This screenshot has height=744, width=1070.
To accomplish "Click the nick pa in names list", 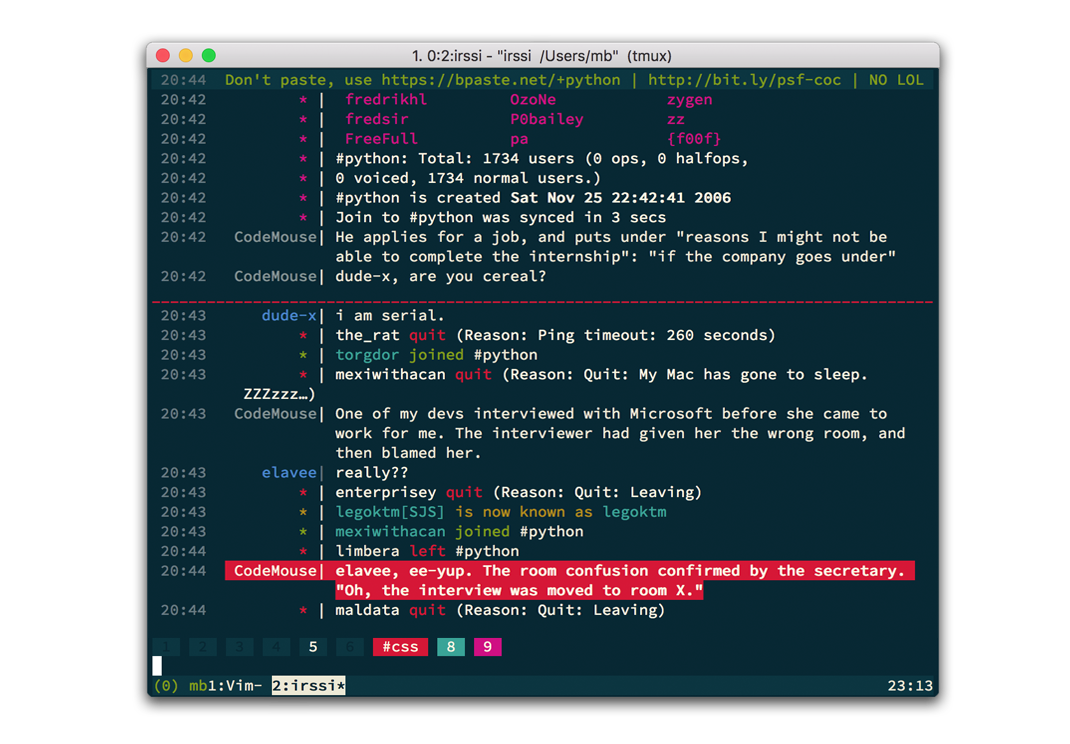I will click(519, 139).
